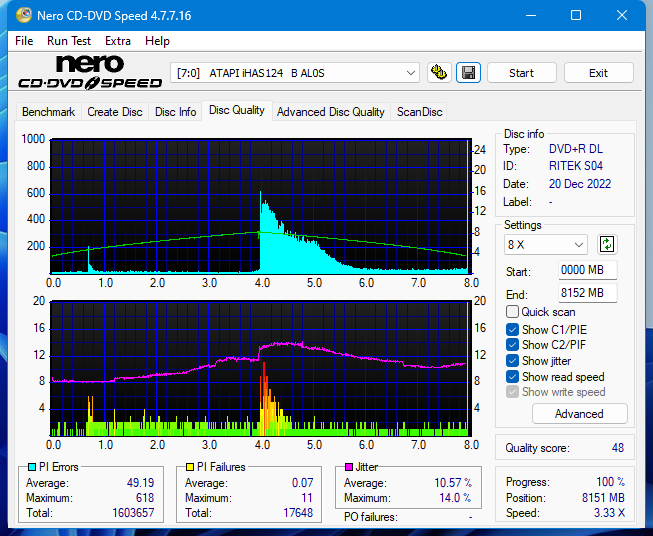653x536 pixels.
Task: Click the Speed 3.33 X value
Action: 609,513
